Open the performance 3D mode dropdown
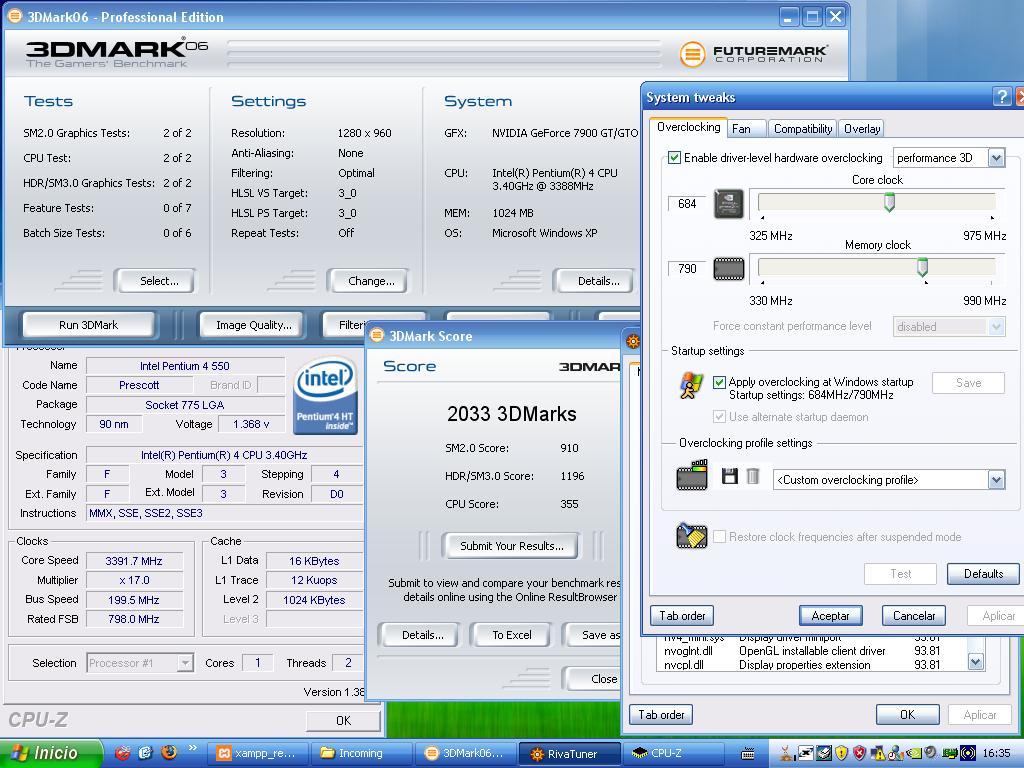 [x=996, y=158]
